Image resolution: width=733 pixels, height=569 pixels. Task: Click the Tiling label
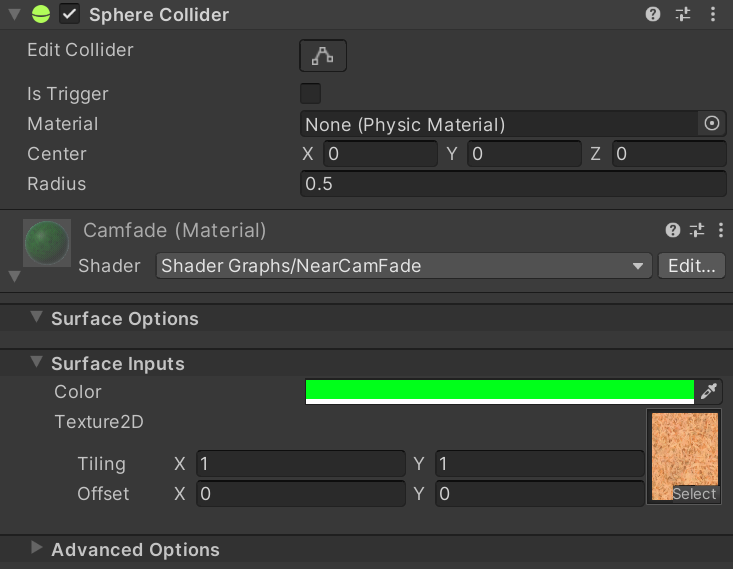click(x=101, y=464)
